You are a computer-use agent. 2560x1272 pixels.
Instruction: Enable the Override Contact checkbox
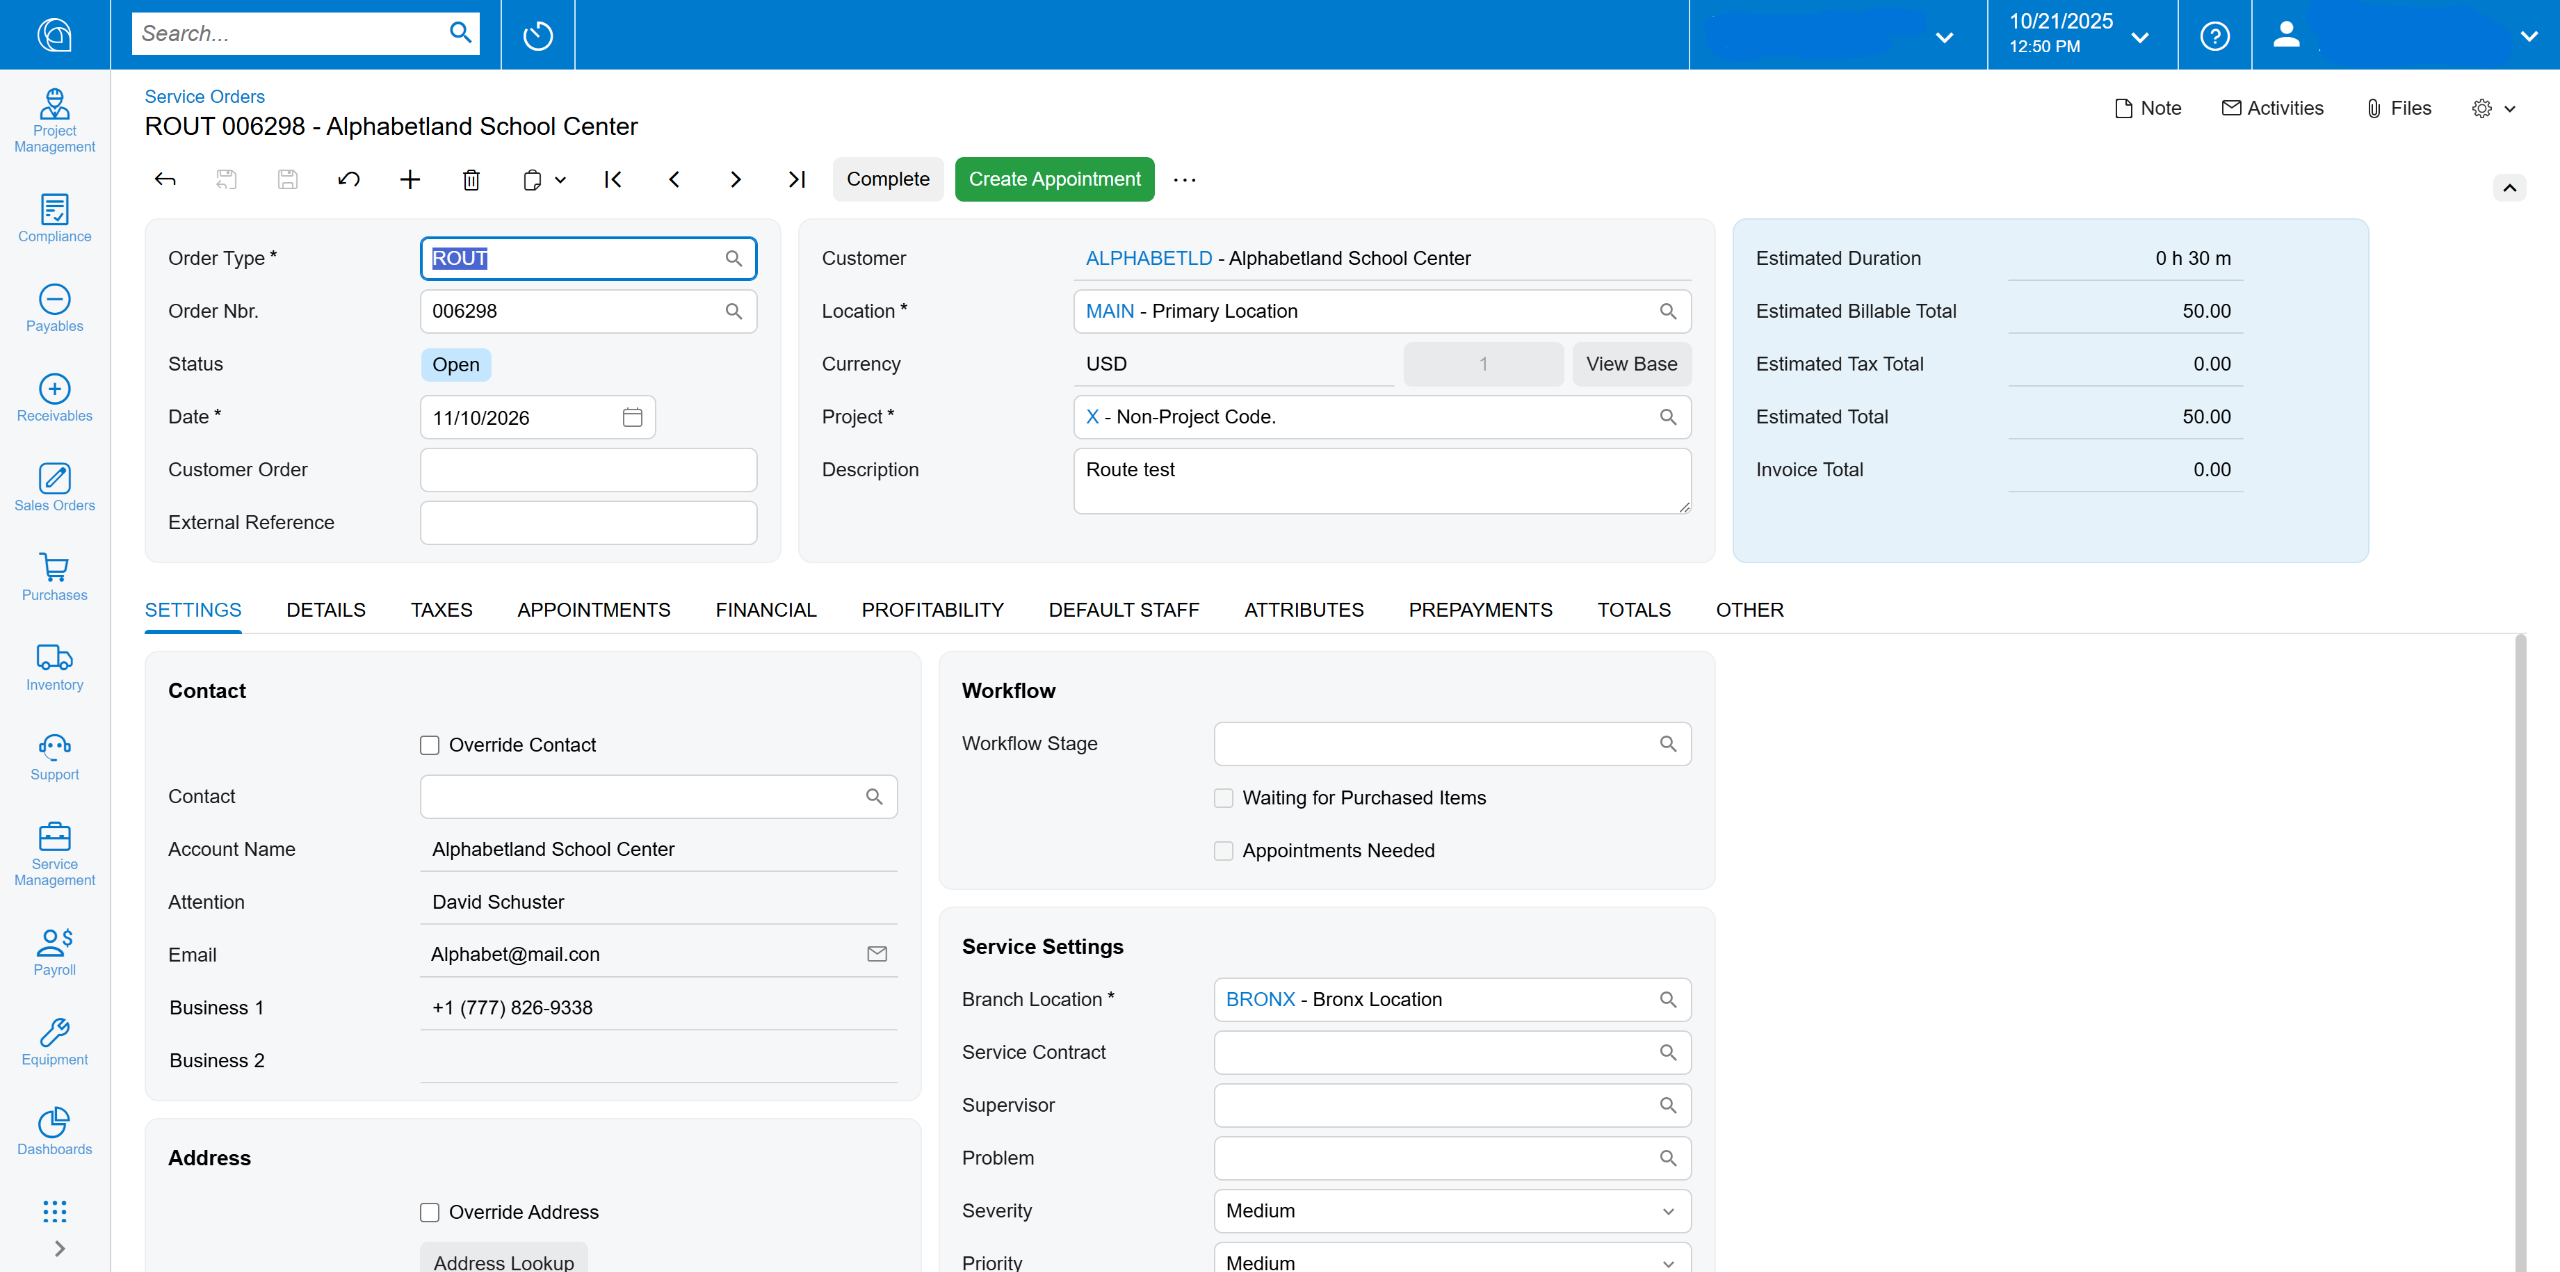point(430,745)
